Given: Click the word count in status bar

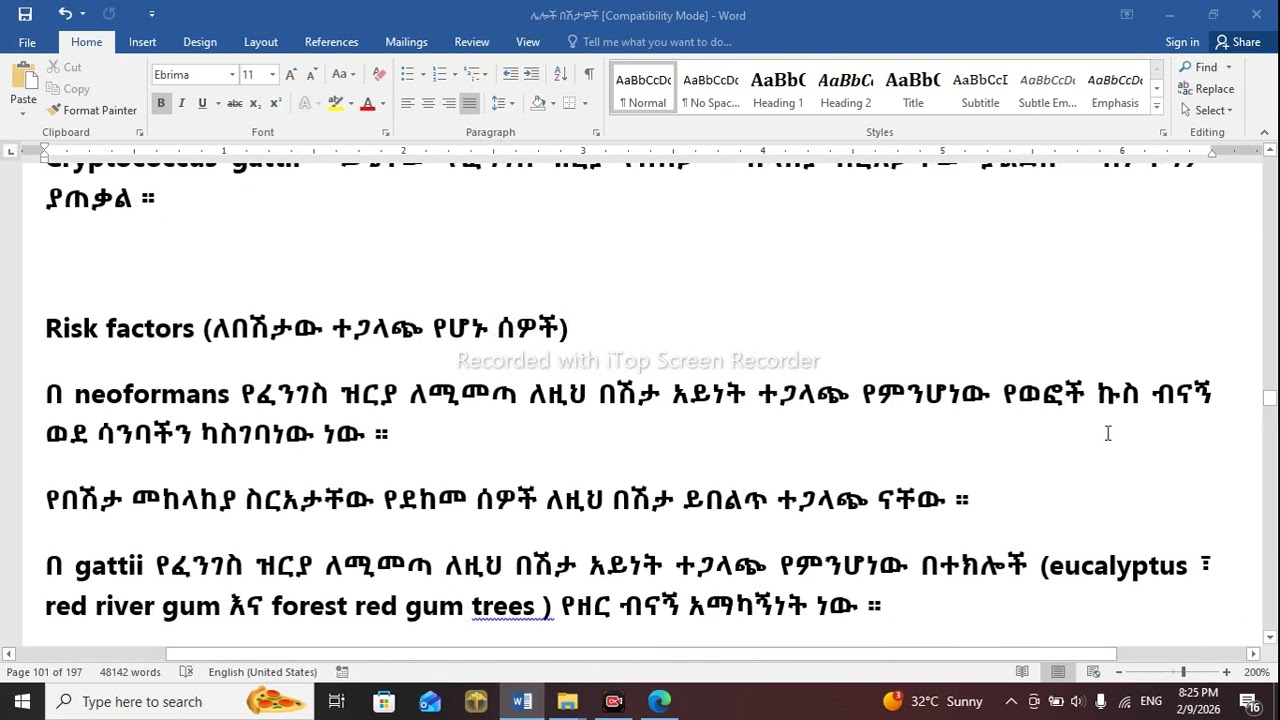Looking at the screenshot, I should [x=130, y=672].
